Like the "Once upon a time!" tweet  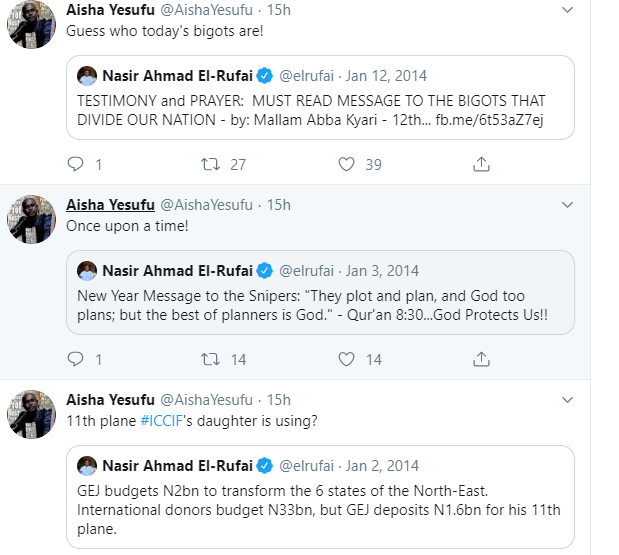tap(346, 359)
